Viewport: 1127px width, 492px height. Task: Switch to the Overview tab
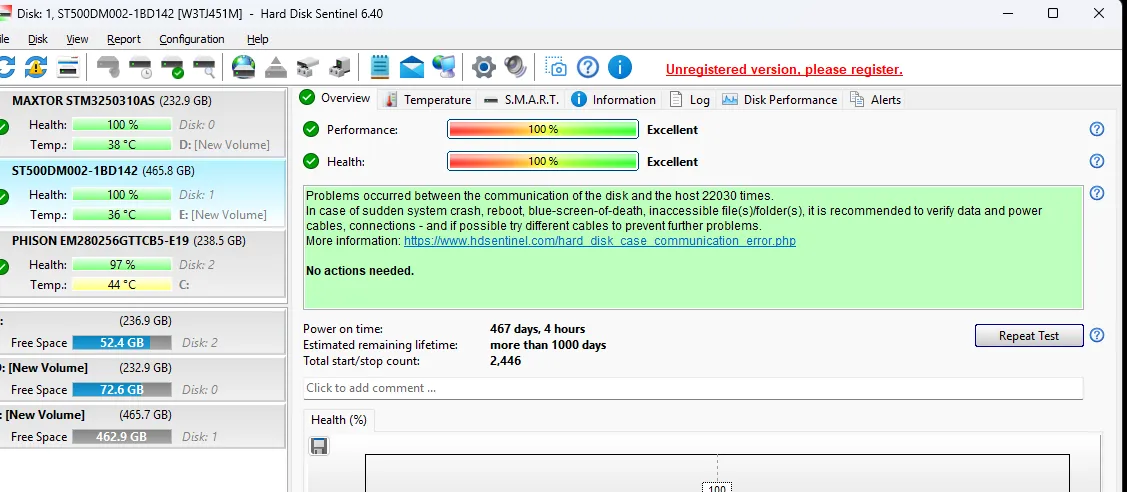336,98
